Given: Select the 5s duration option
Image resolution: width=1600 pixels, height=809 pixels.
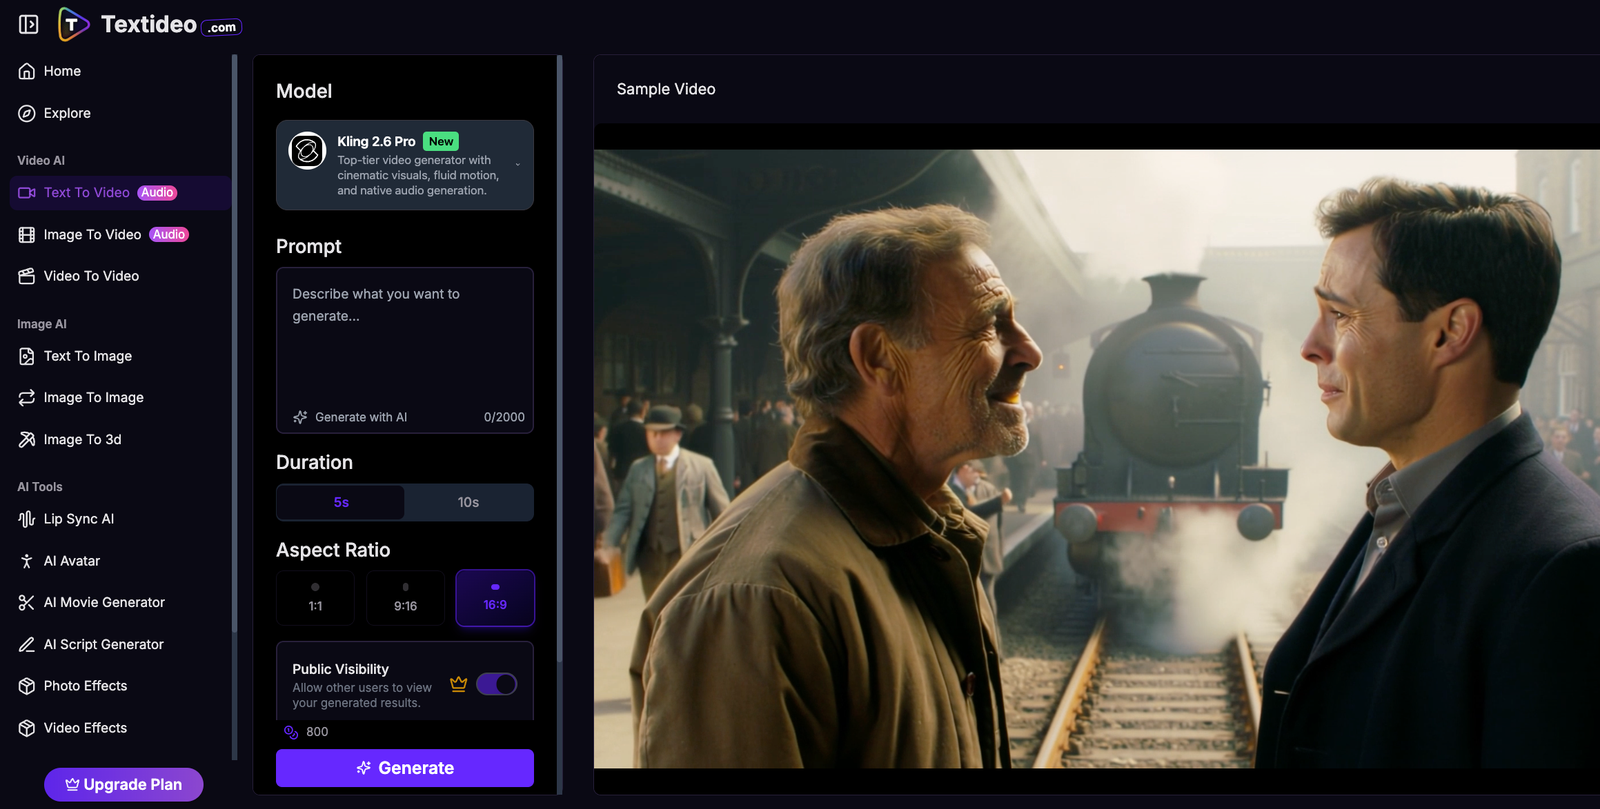Looking at the screenshot, I should click(341, 502).
